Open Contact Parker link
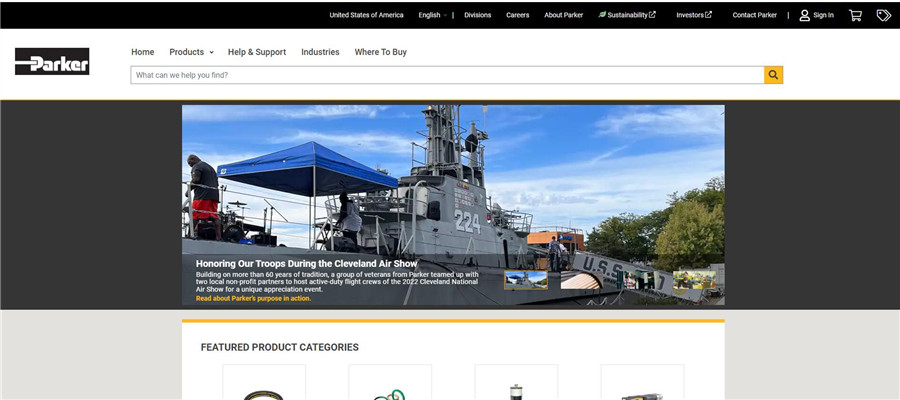900x400 pixels. (754, 15)
